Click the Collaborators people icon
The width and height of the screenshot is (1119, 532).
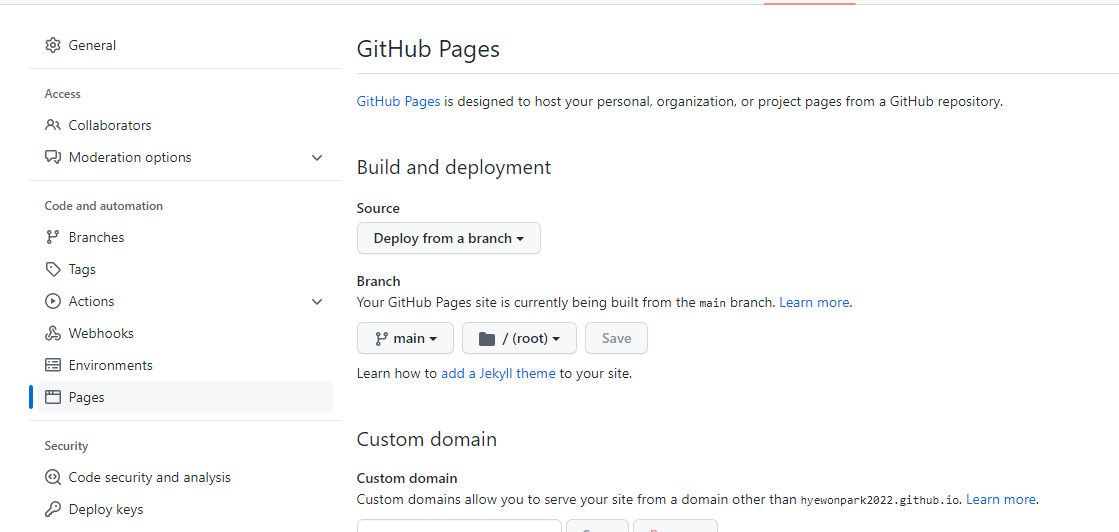52,125
